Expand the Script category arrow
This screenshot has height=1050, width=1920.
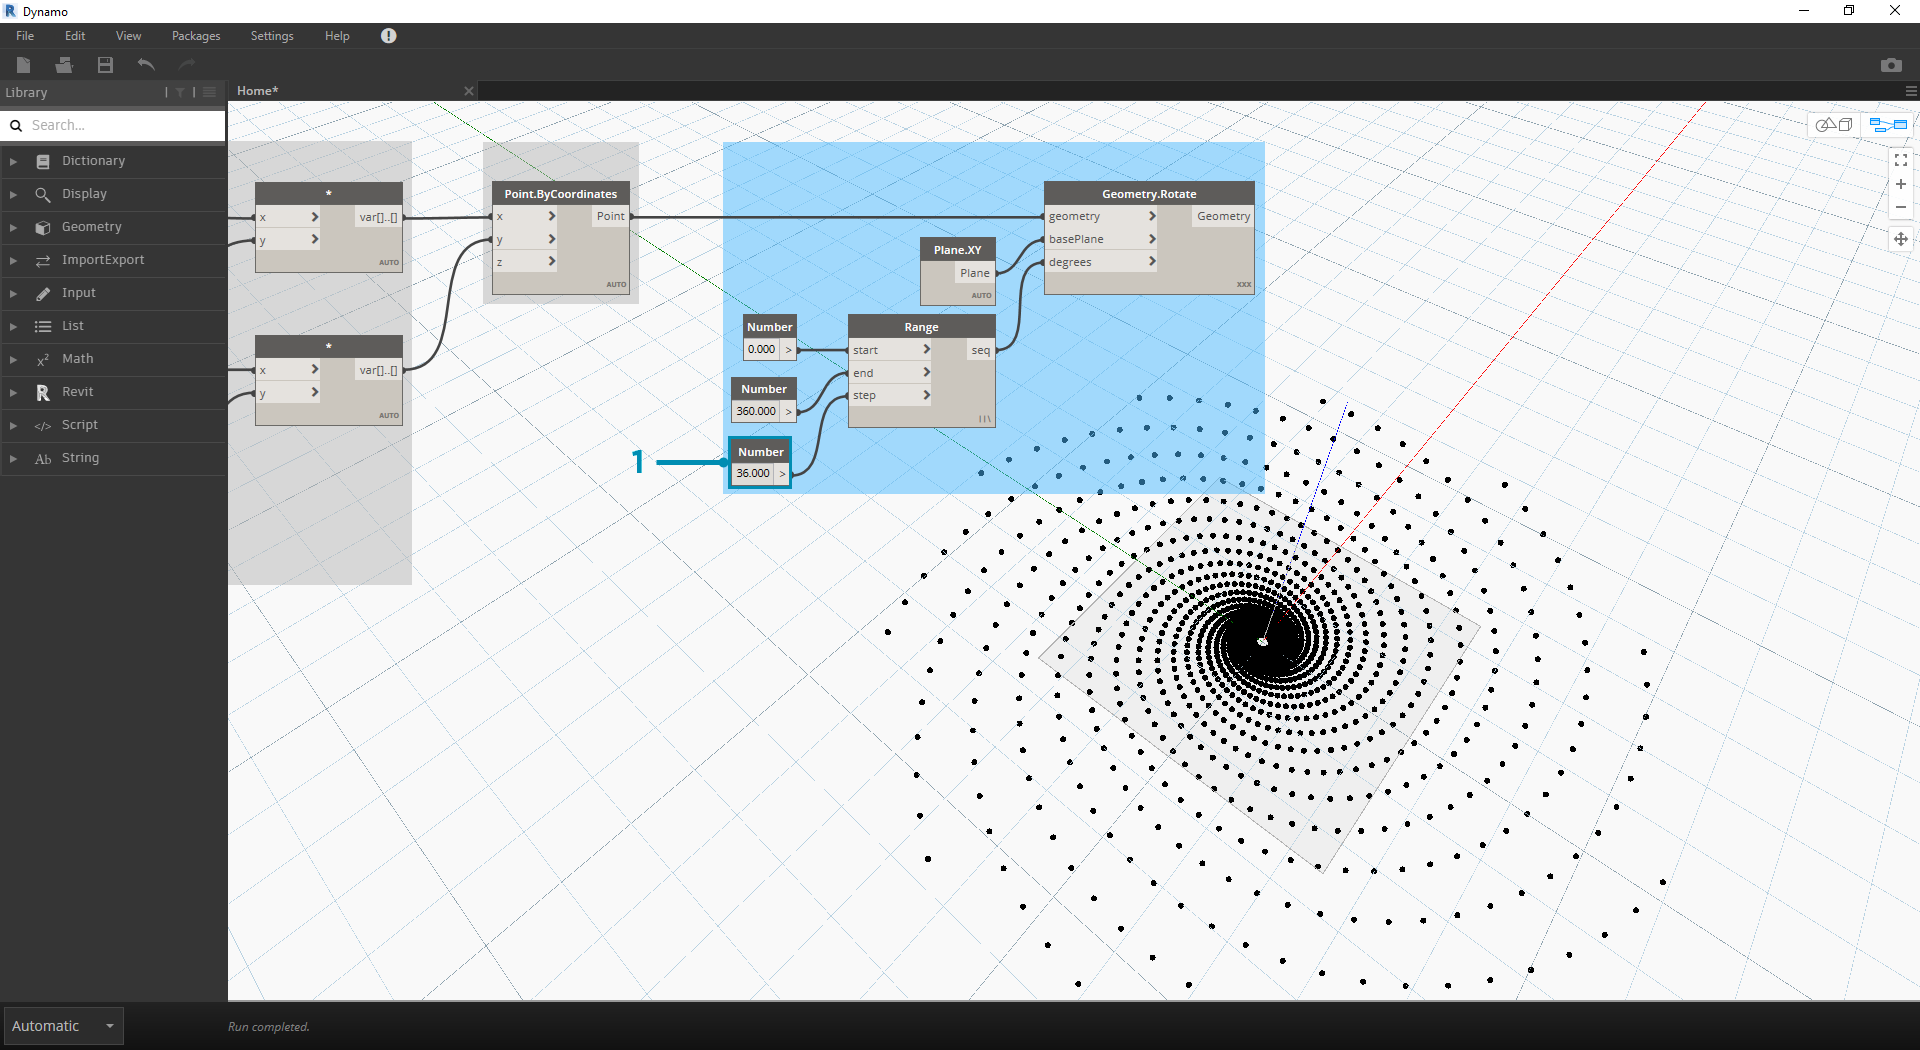click(x=13, y=425)
